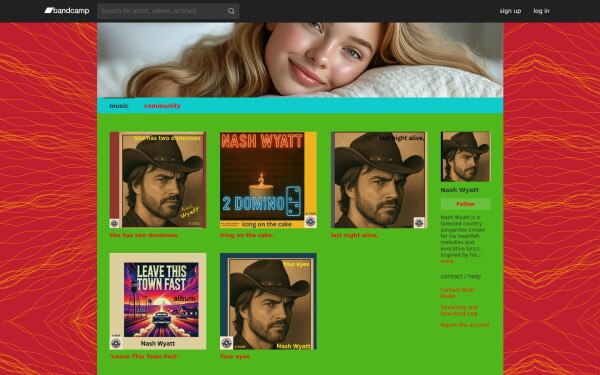Click the Nash Wyatt profile photo in sidebar

(x=465, y=157)
